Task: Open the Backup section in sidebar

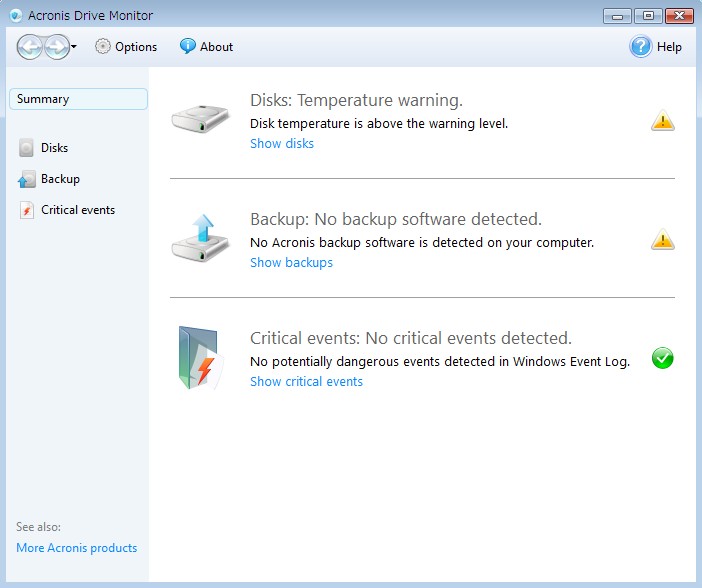Action: point(60,179)
